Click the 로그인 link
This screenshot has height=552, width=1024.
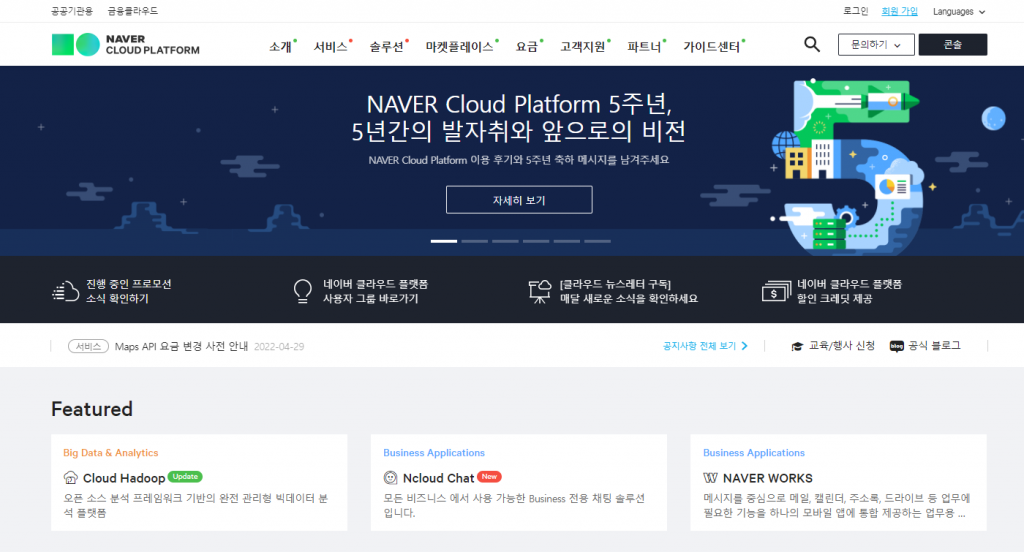856,11
